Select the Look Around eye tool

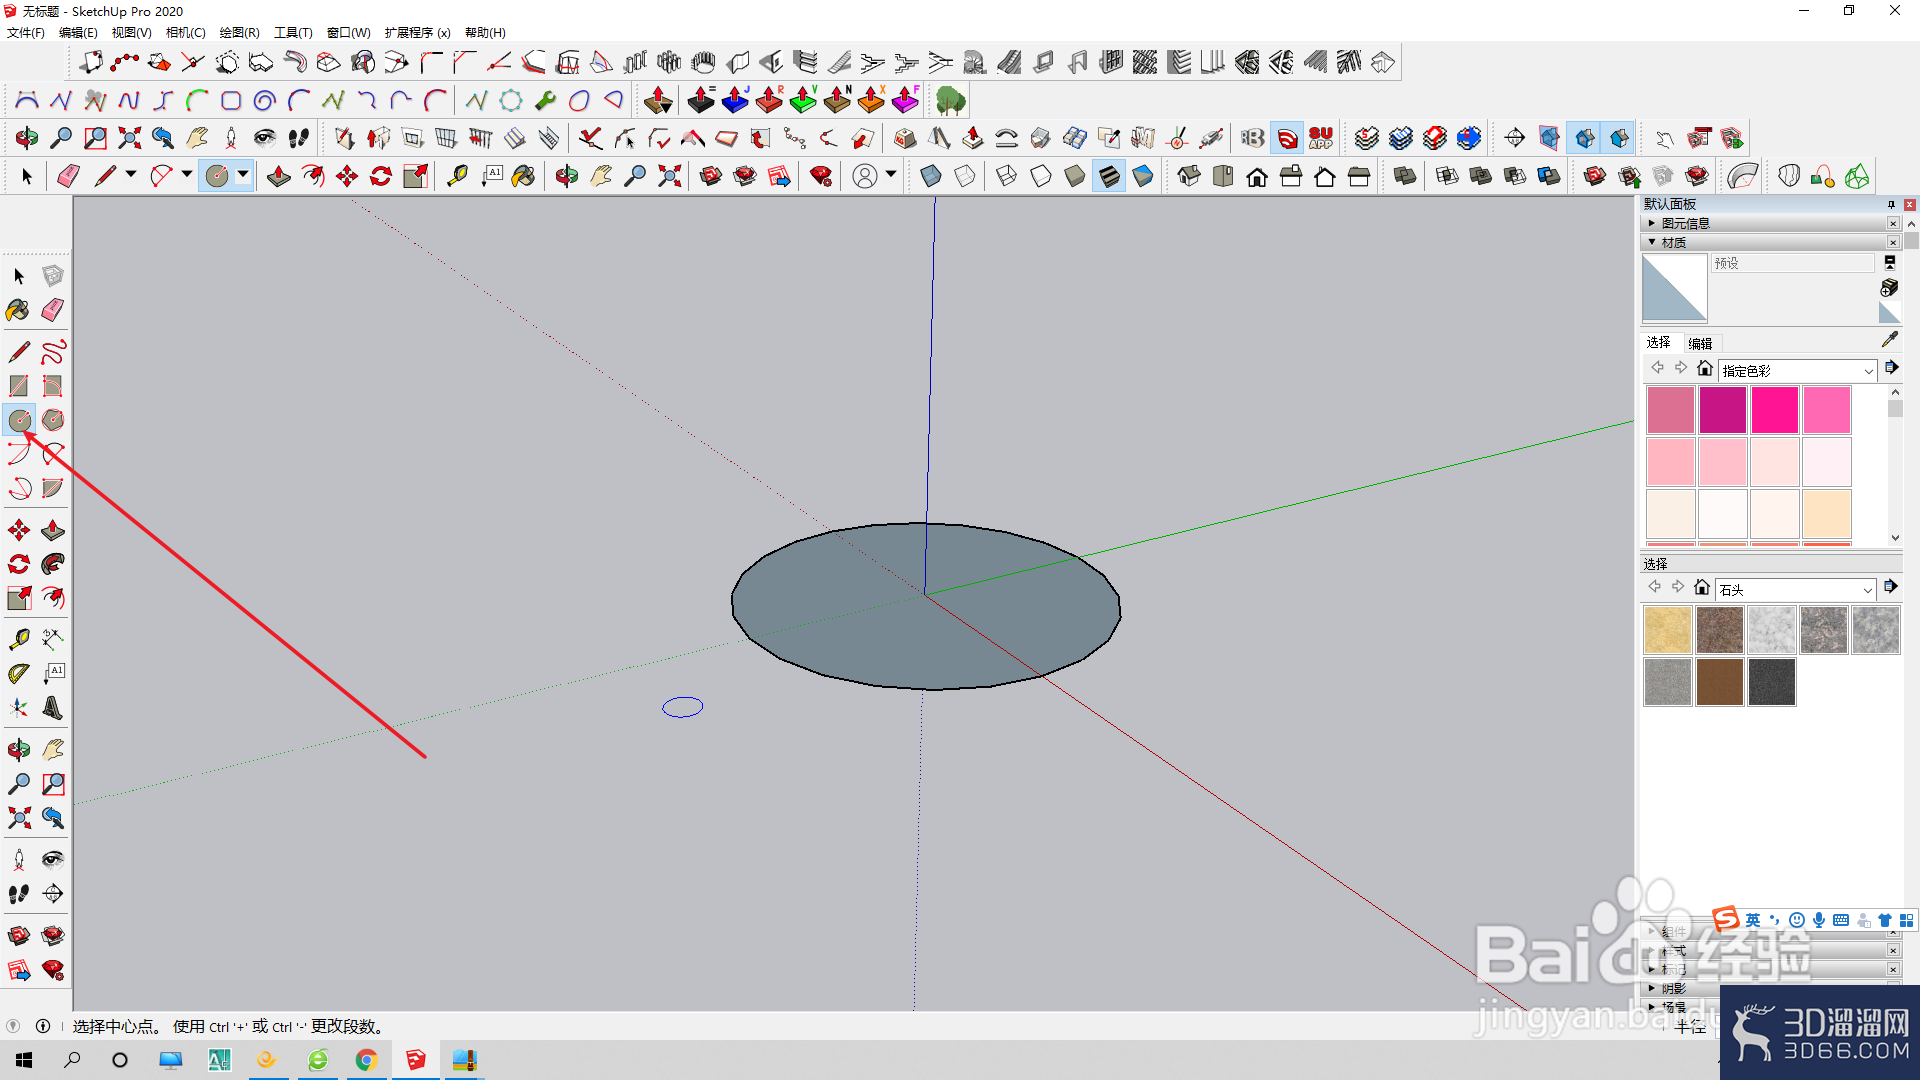(53, 860)
